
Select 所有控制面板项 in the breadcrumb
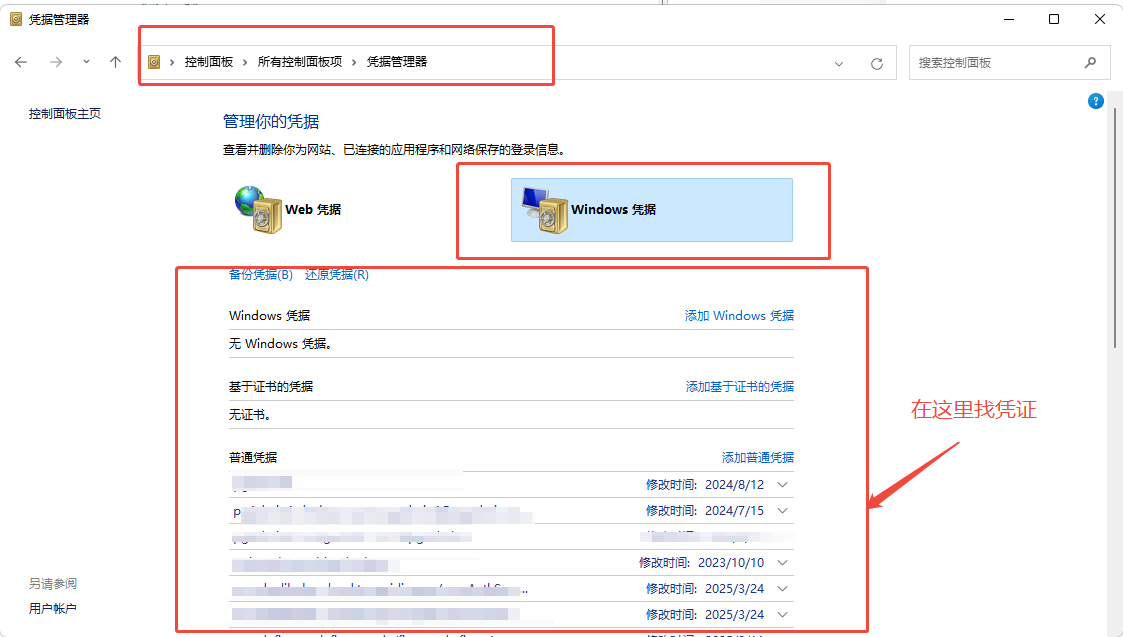[x=299, y=62]
